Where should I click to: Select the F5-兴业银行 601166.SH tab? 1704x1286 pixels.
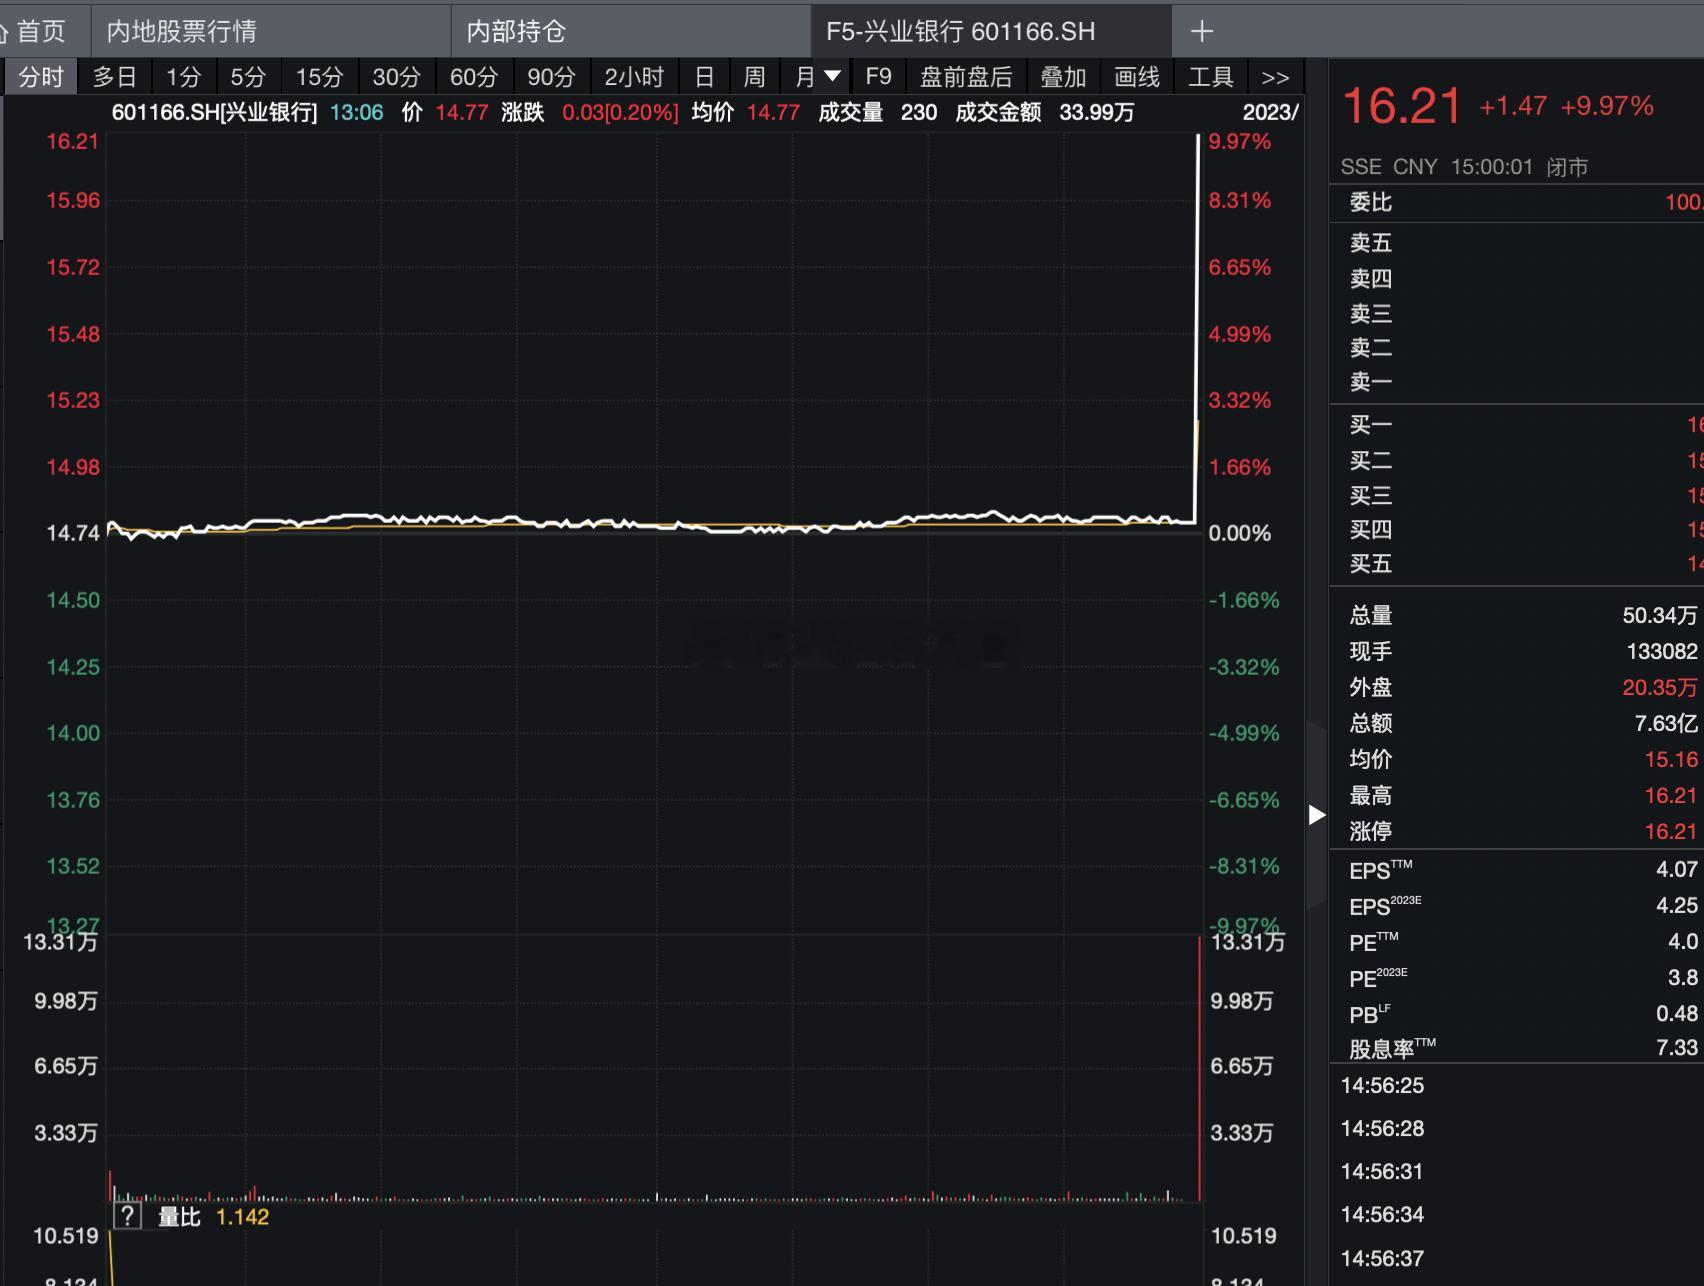click(x=990, y=31)
